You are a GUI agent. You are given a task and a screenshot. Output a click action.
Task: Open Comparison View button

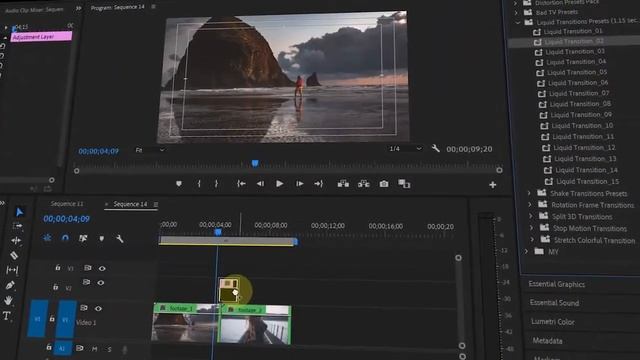click(404, 184)
